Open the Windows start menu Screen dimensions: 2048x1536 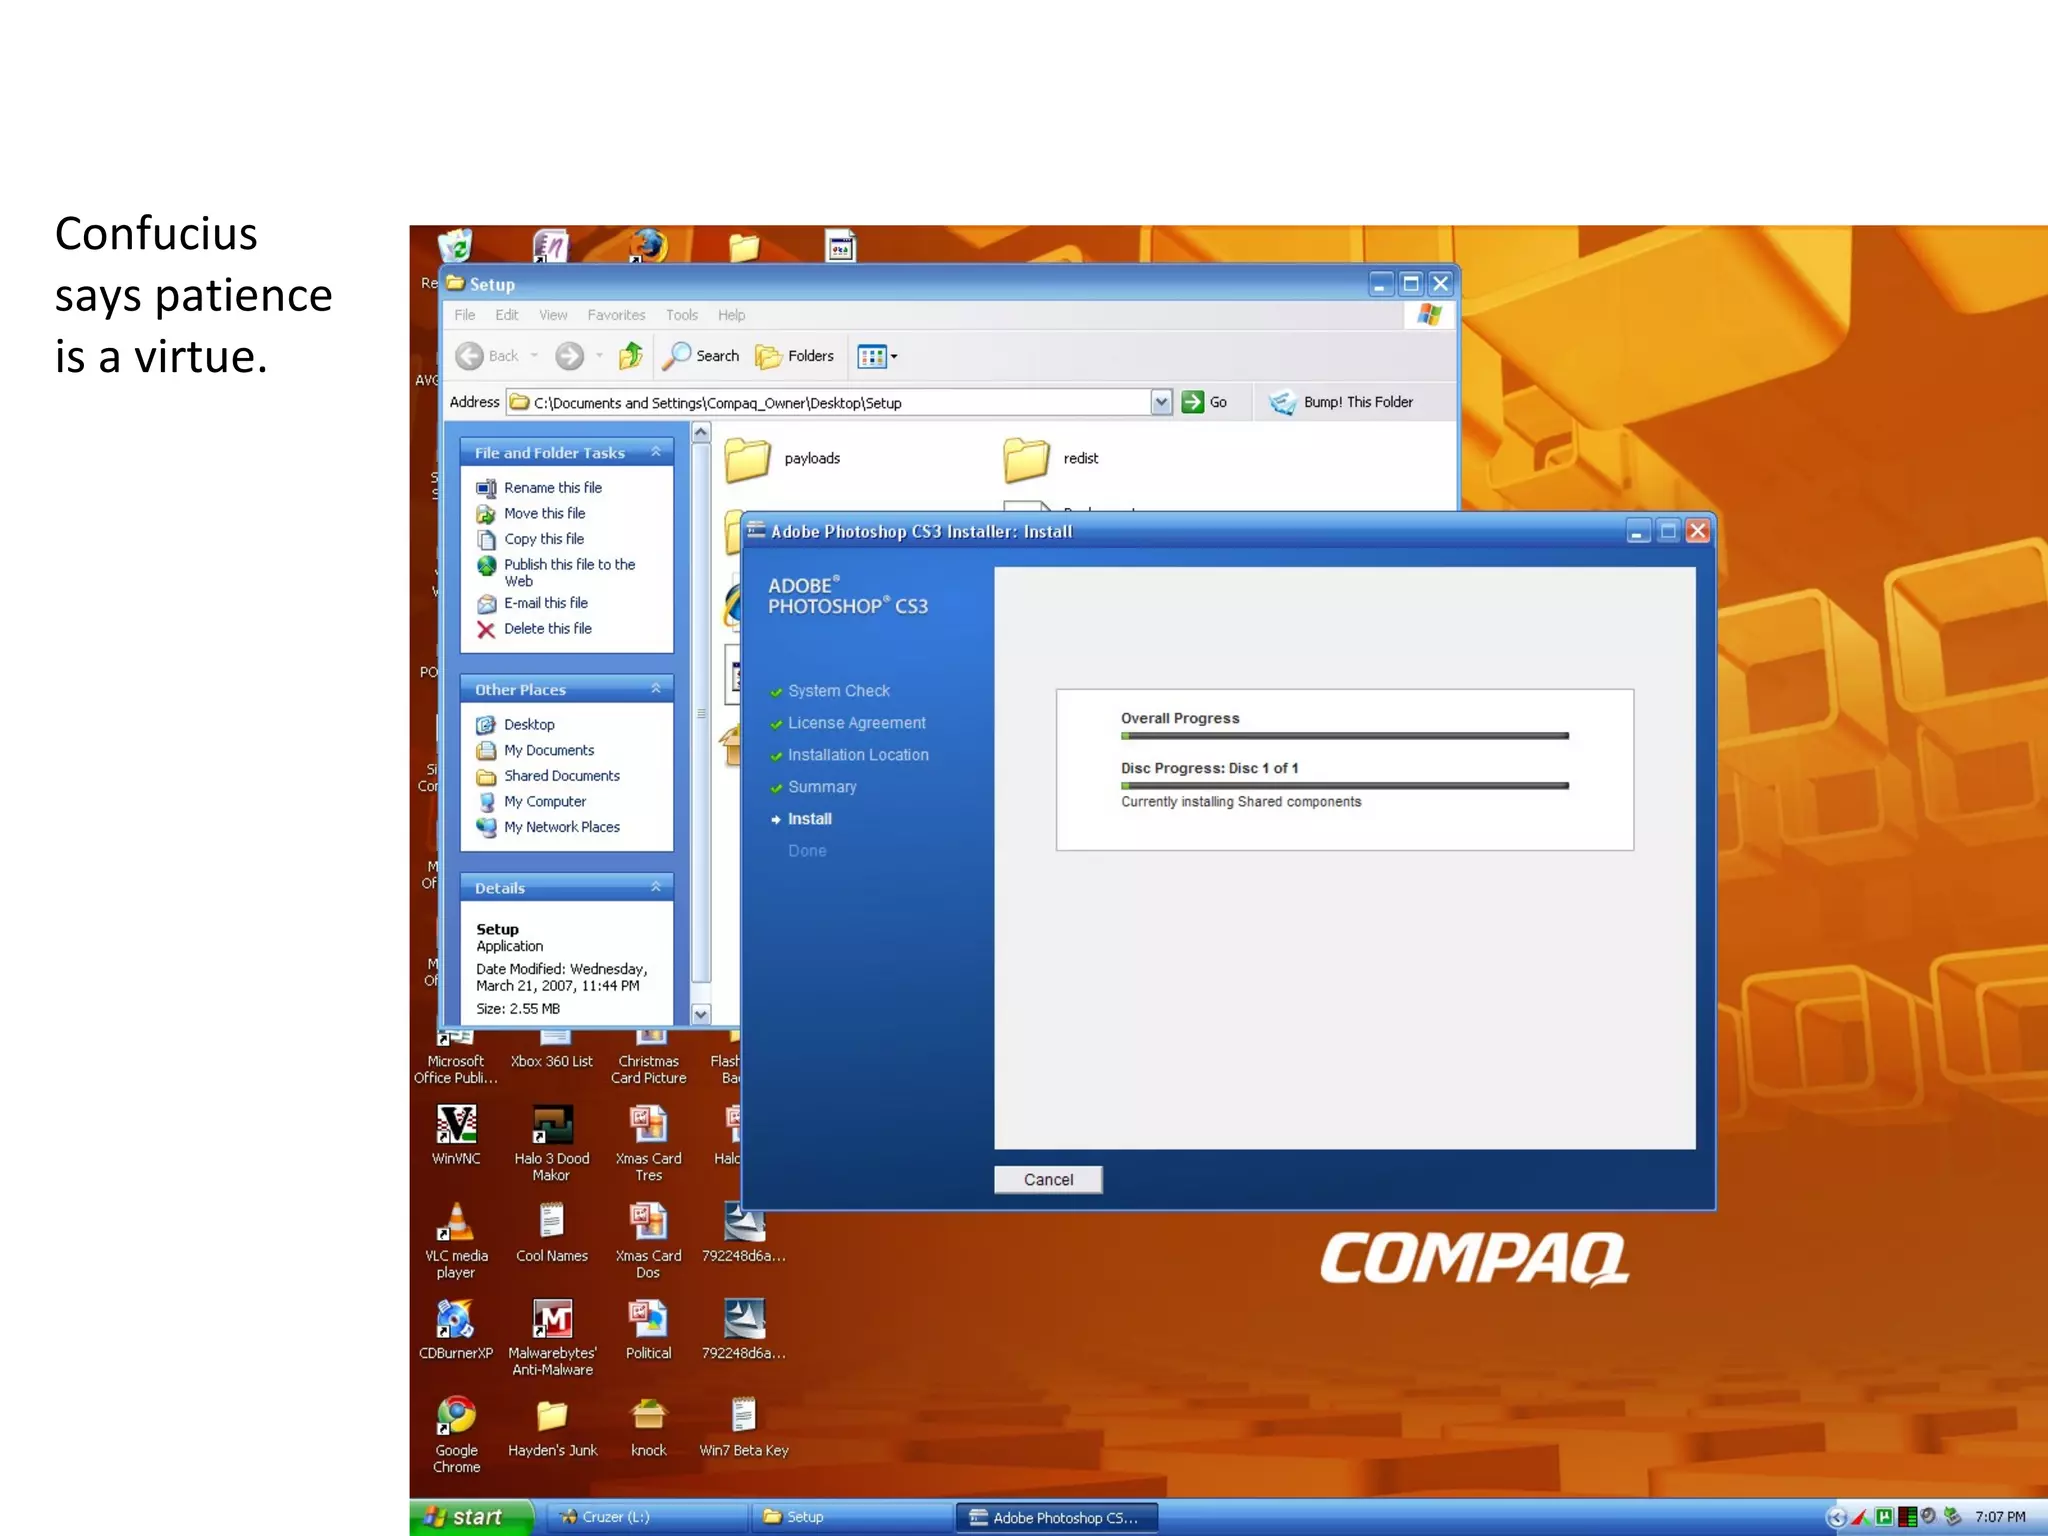pos(471,1517)
